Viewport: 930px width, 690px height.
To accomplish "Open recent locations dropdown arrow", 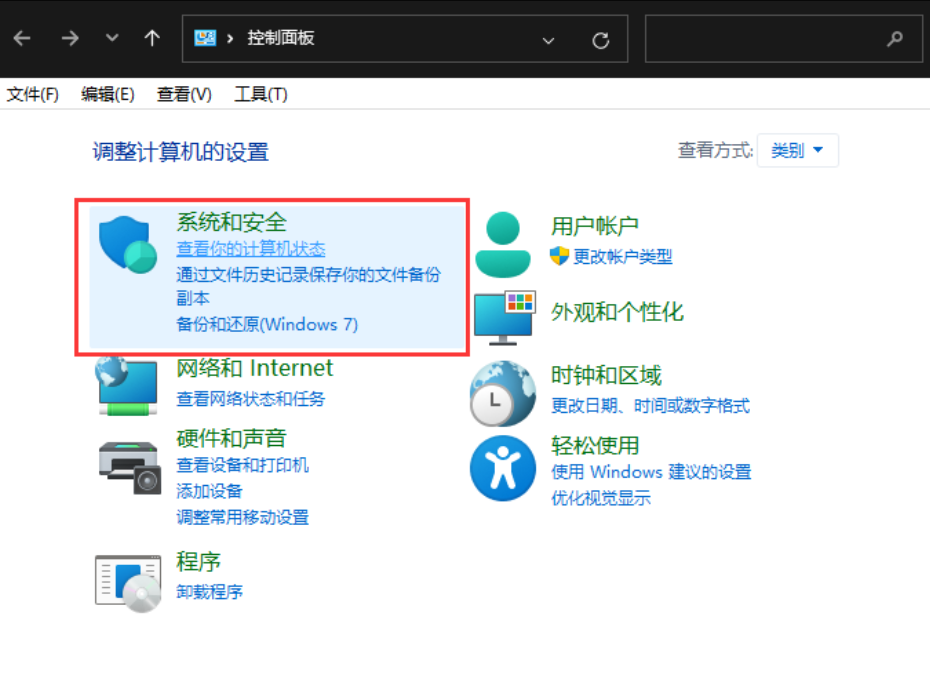I will point(112,38).
